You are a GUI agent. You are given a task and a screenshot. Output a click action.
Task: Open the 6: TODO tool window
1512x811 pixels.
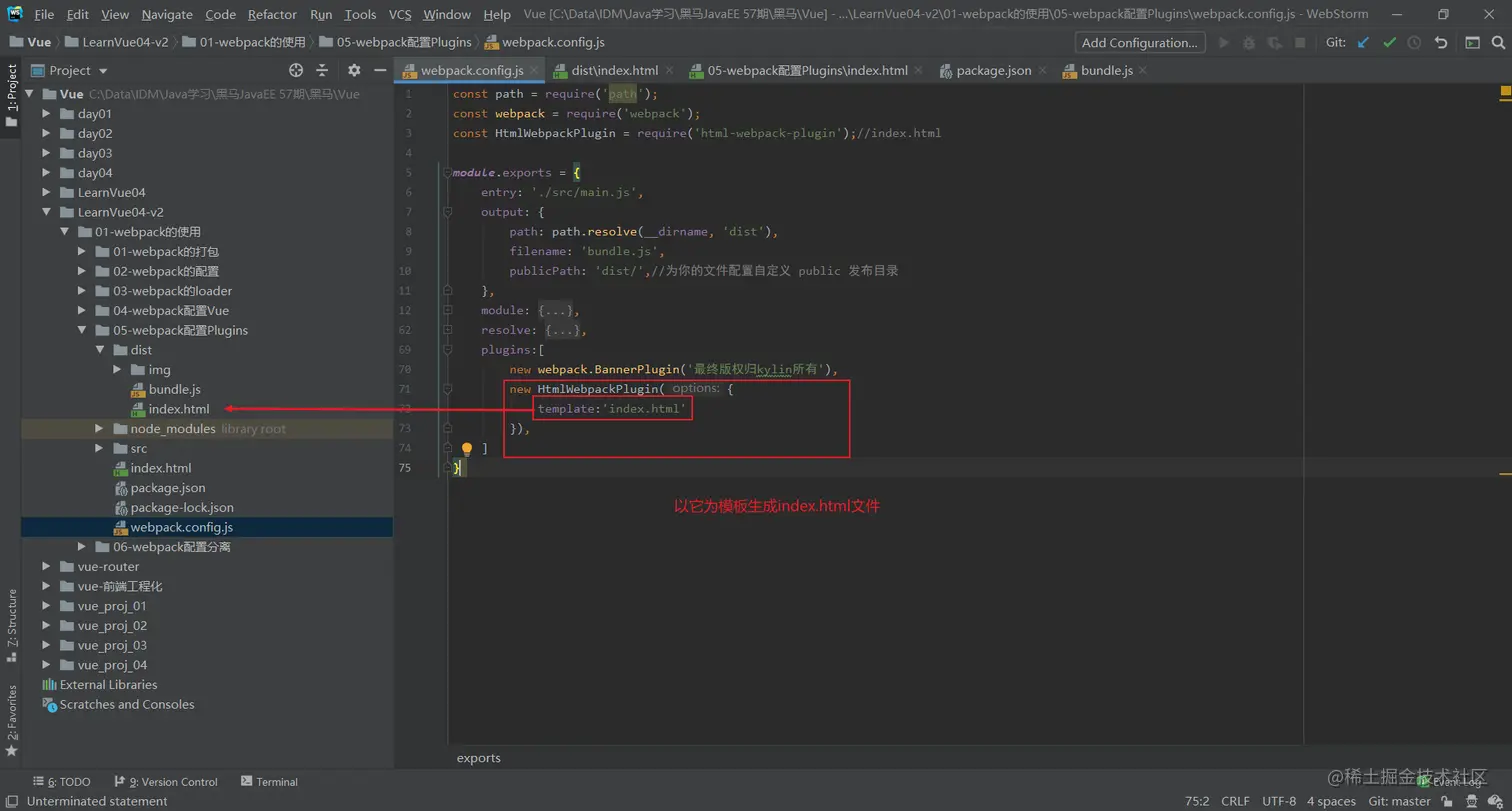pos(60,782)
